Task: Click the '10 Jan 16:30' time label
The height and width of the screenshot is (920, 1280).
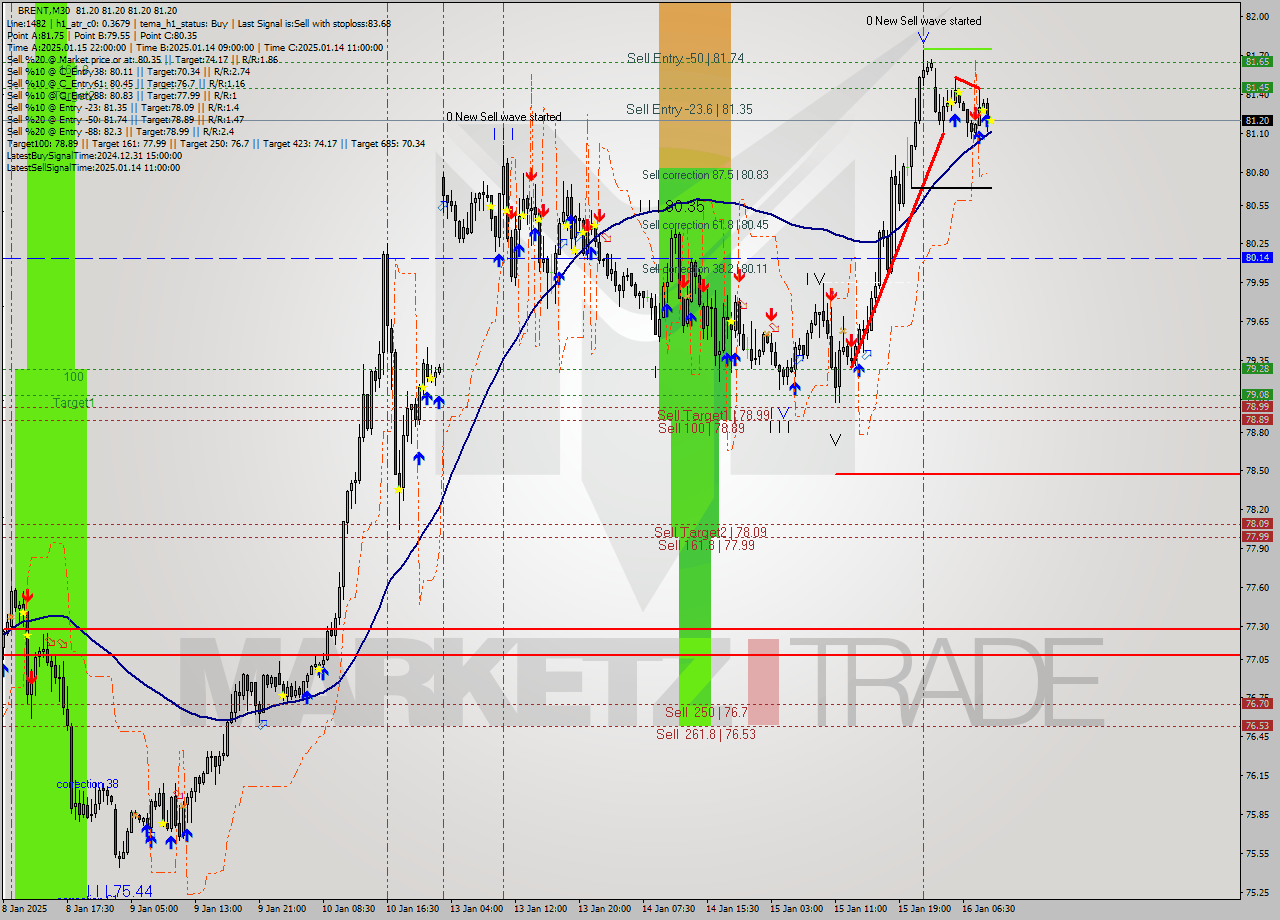Action: (x=412, y=909)
